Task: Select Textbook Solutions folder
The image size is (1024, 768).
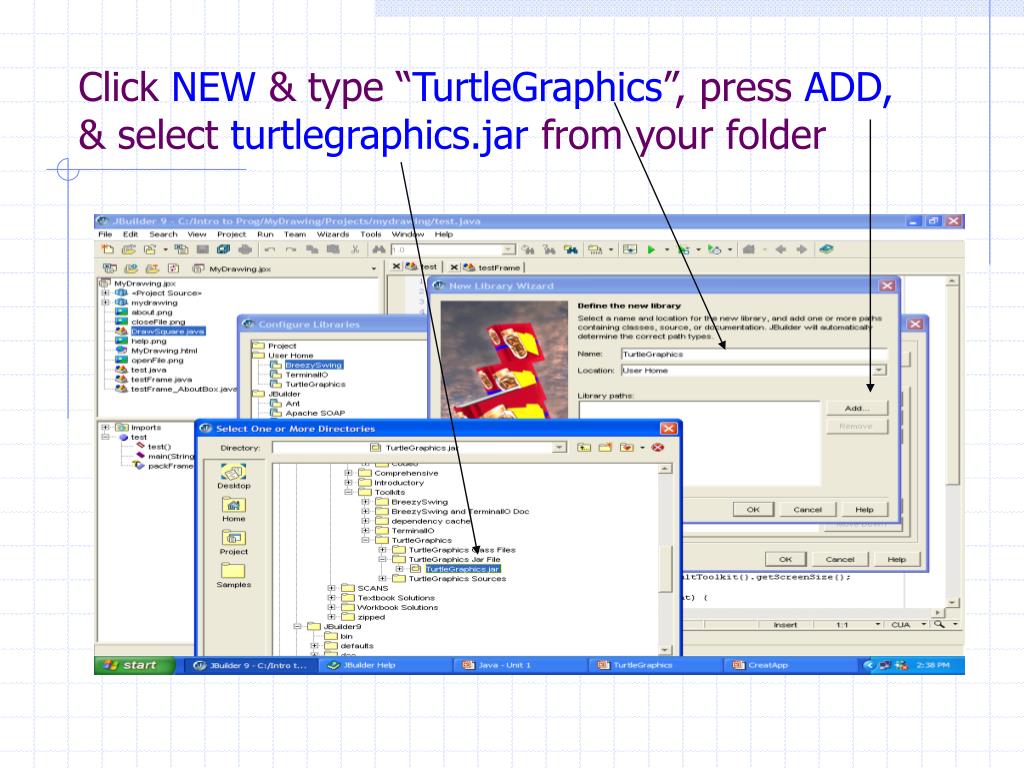Action: tap(396, 598)
